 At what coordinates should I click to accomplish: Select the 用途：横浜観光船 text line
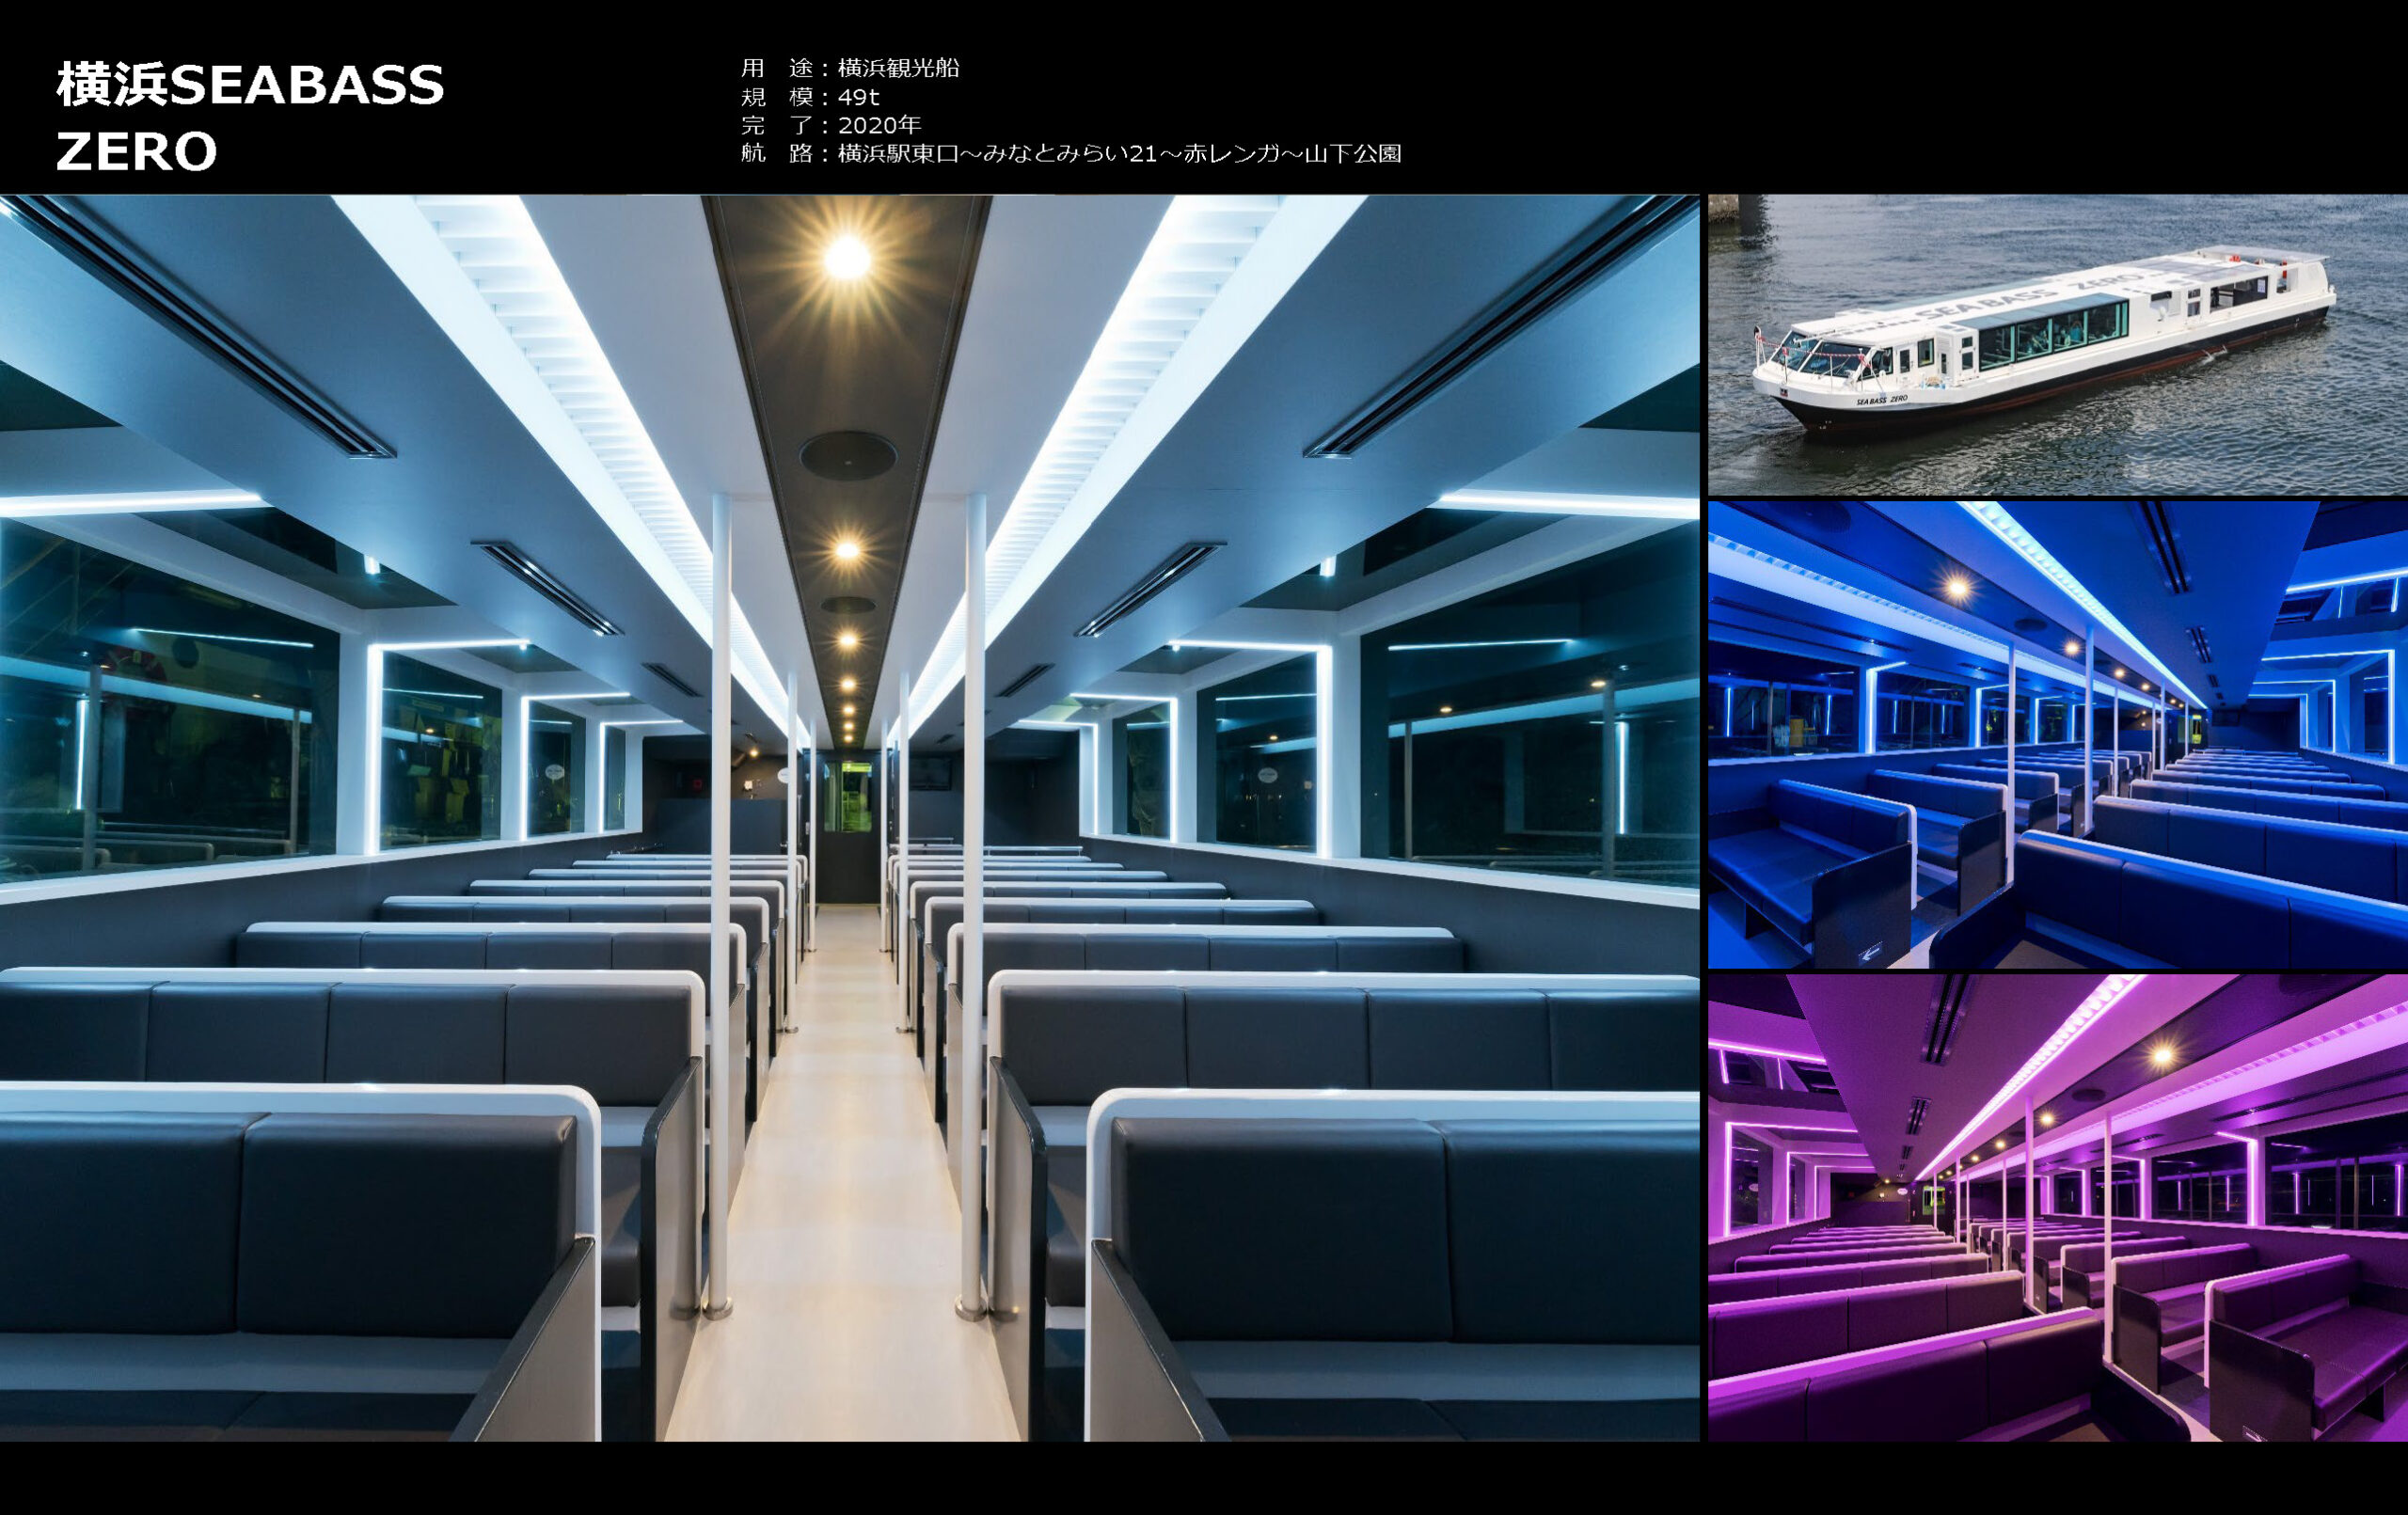pos(849,68)
